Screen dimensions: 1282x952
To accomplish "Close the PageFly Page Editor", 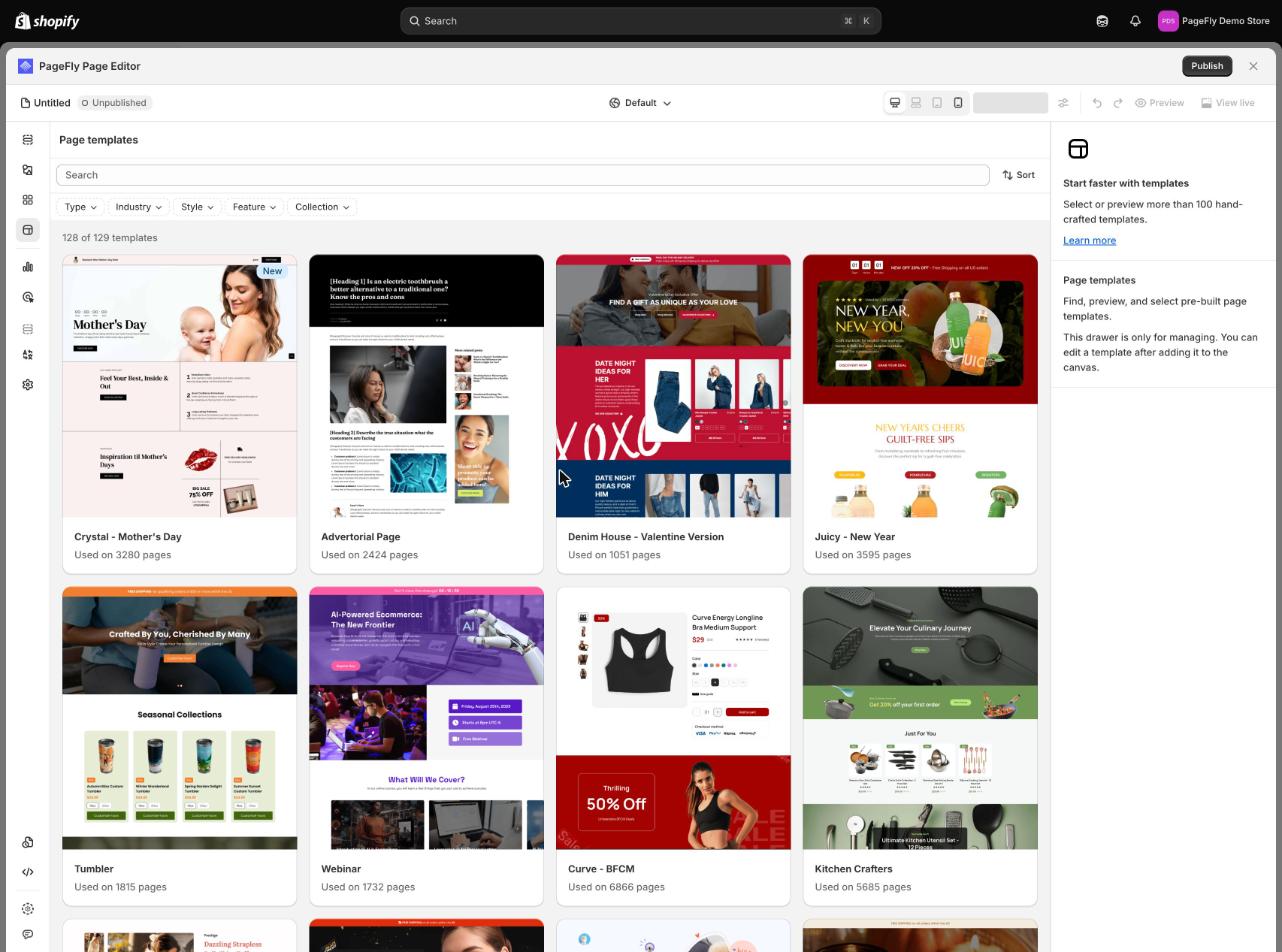I will click(1253, 66).
